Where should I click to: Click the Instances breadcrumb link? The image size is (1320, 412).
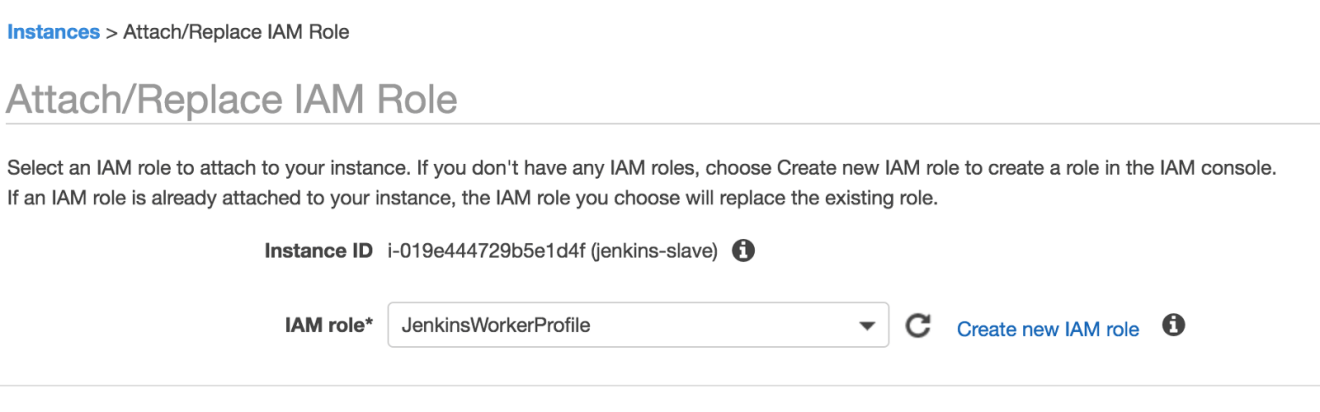(x=53, y=32)
